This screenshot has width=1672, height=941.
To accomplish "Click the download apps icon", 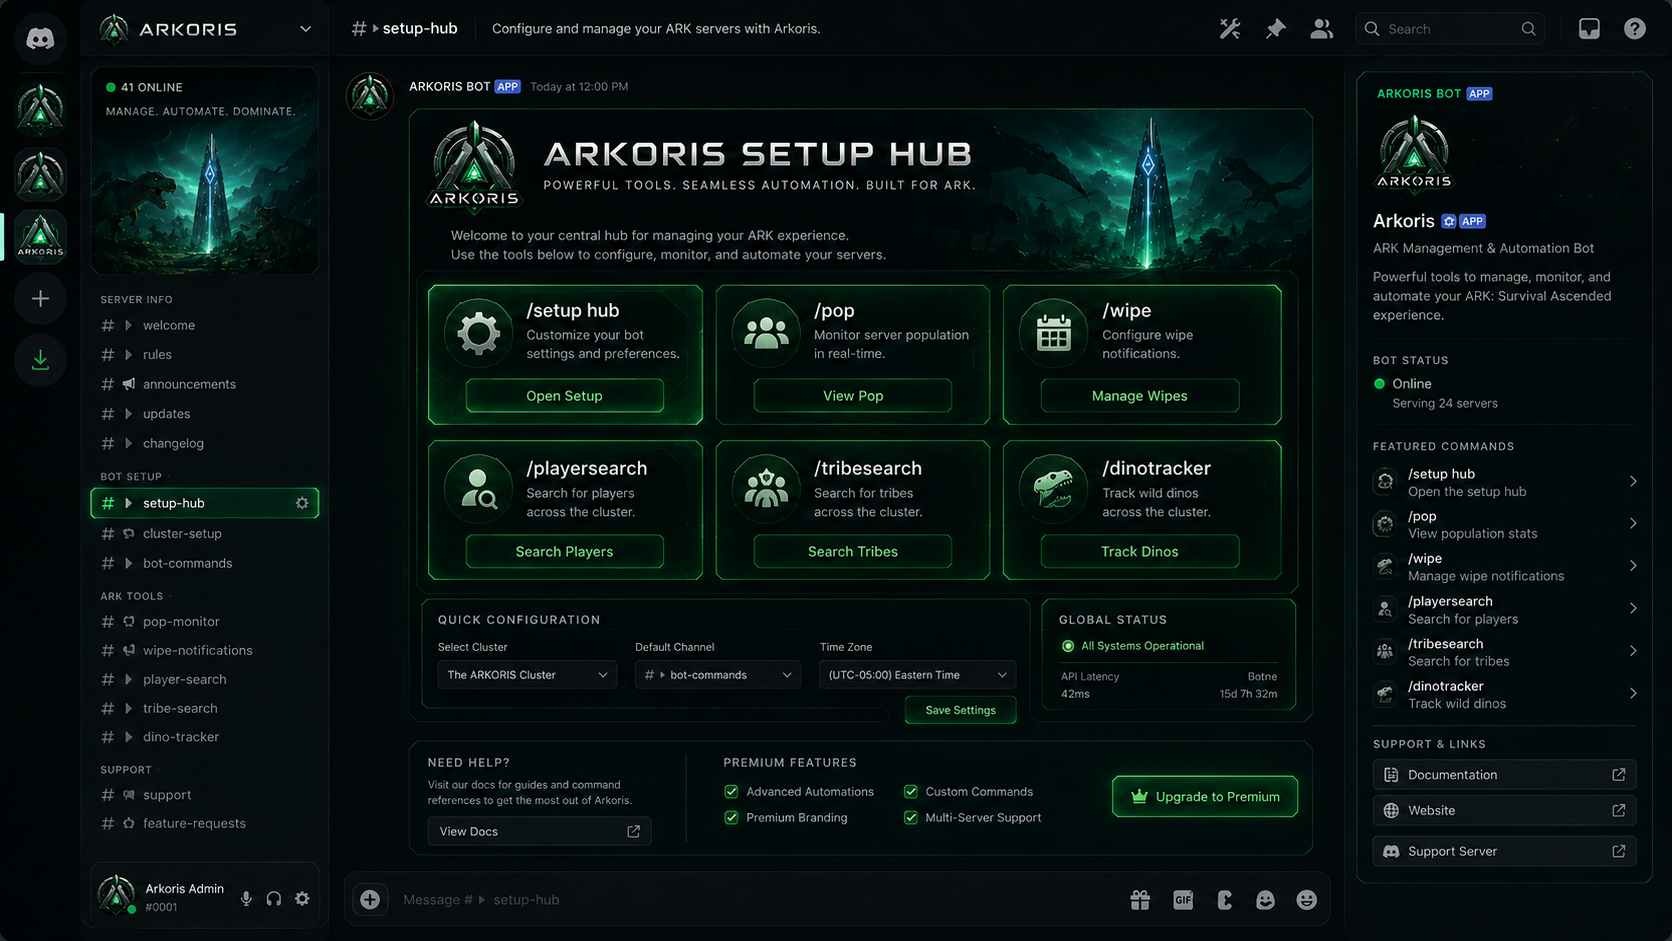I will [40, 360].
